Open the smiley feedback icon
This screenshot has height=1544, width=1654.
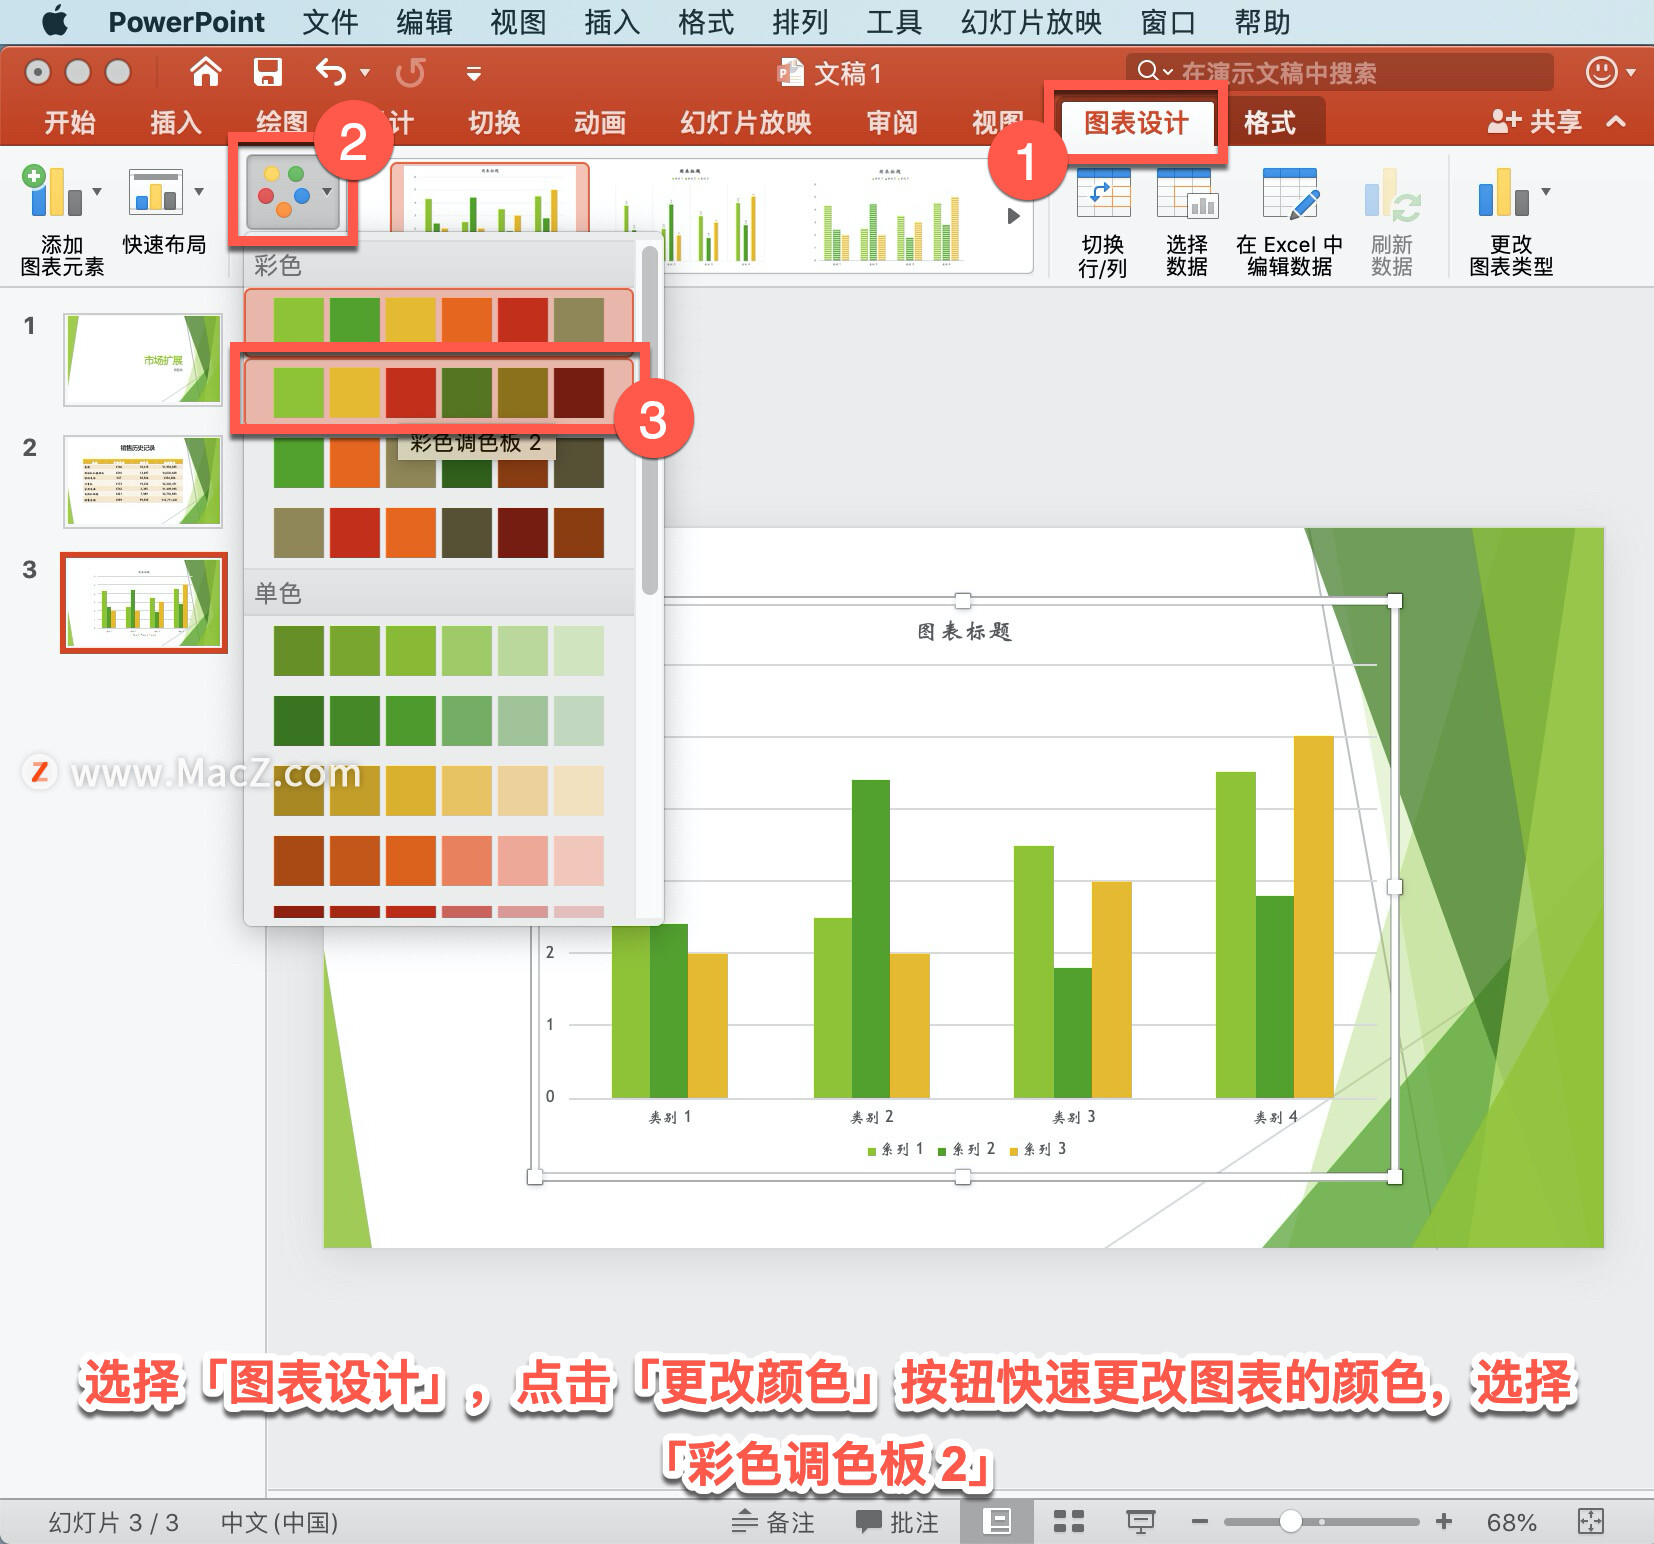(x=1602, y=72)
